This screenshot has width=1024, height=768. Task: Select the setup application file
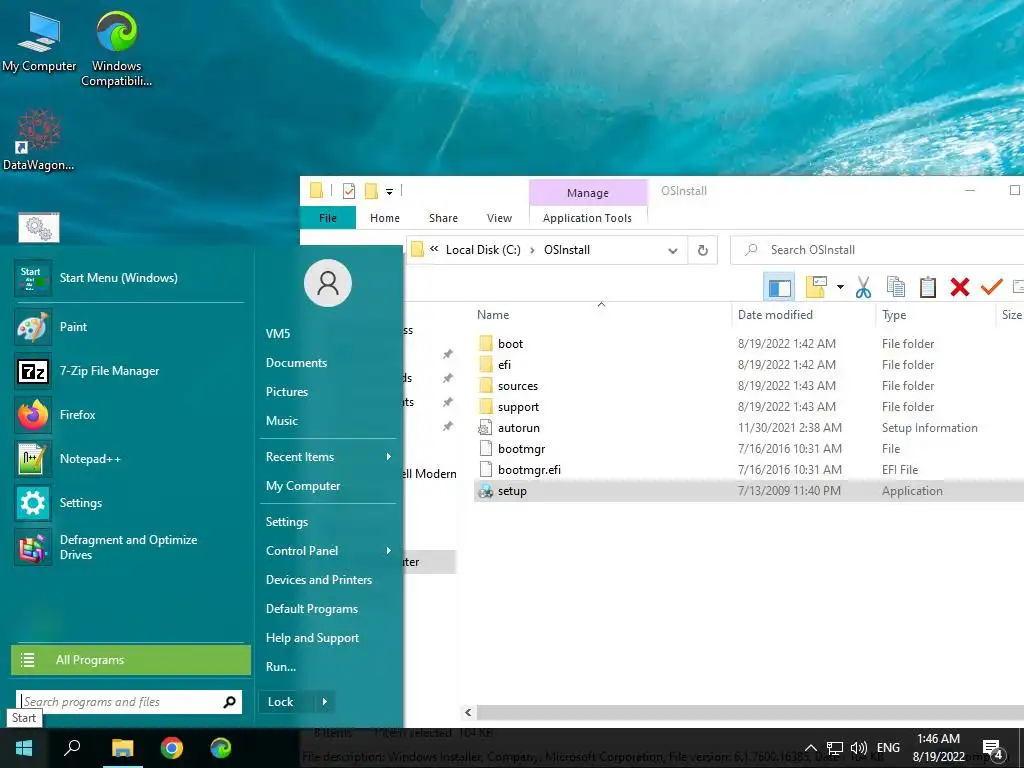click(749, 491)
